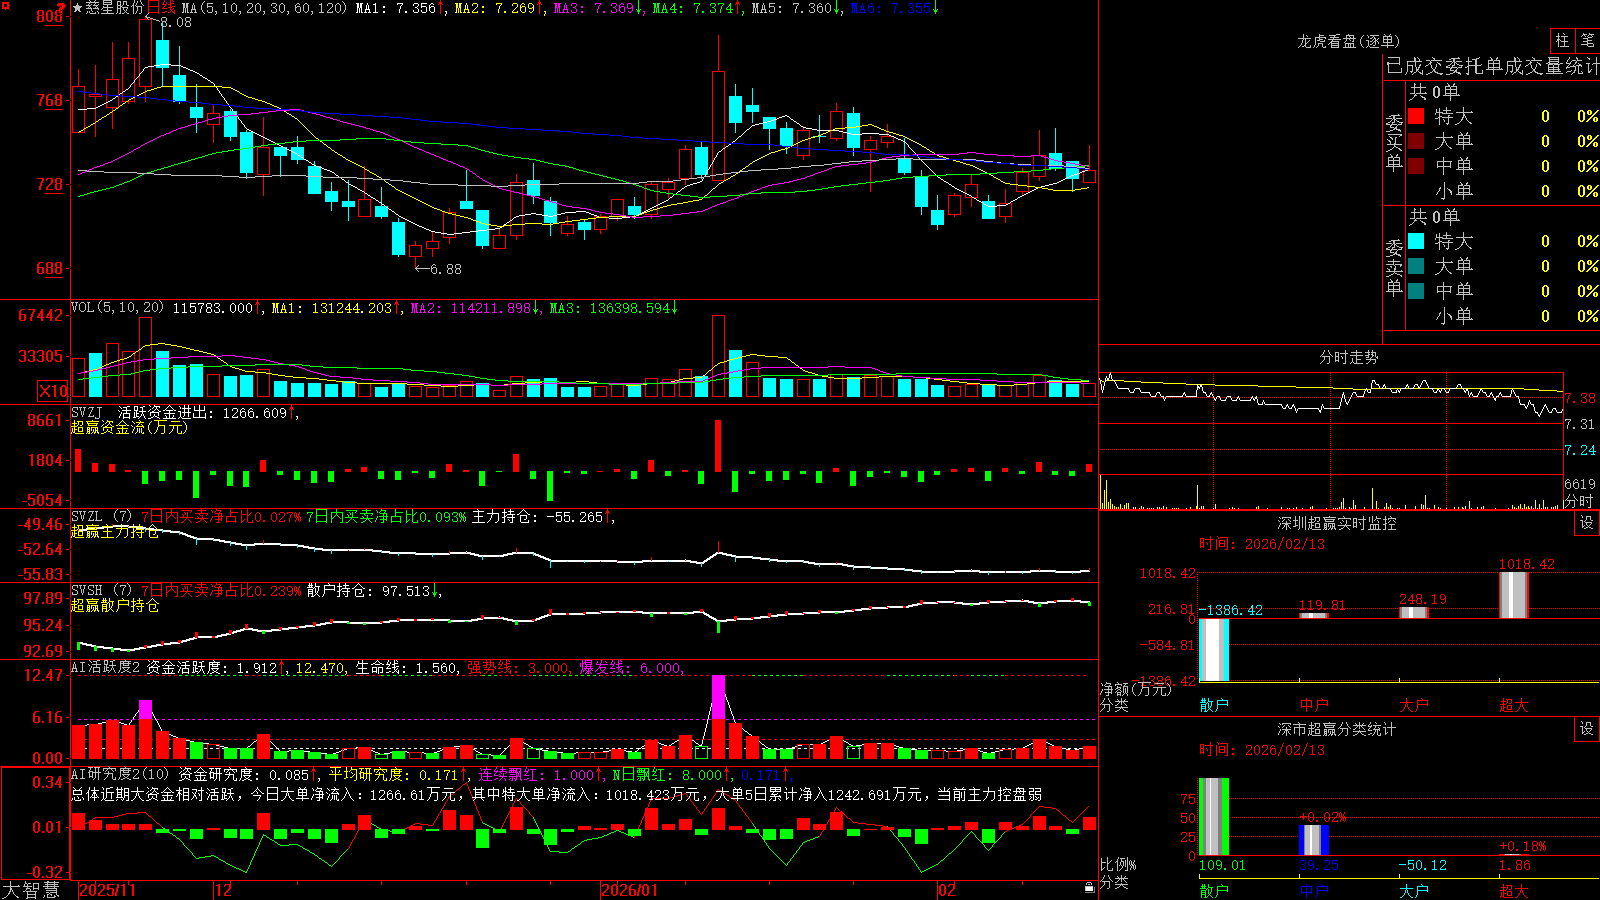Click the 6619 intraday volume label
The height and width of the screenshot is (900, 1600).
[1580, 484]
